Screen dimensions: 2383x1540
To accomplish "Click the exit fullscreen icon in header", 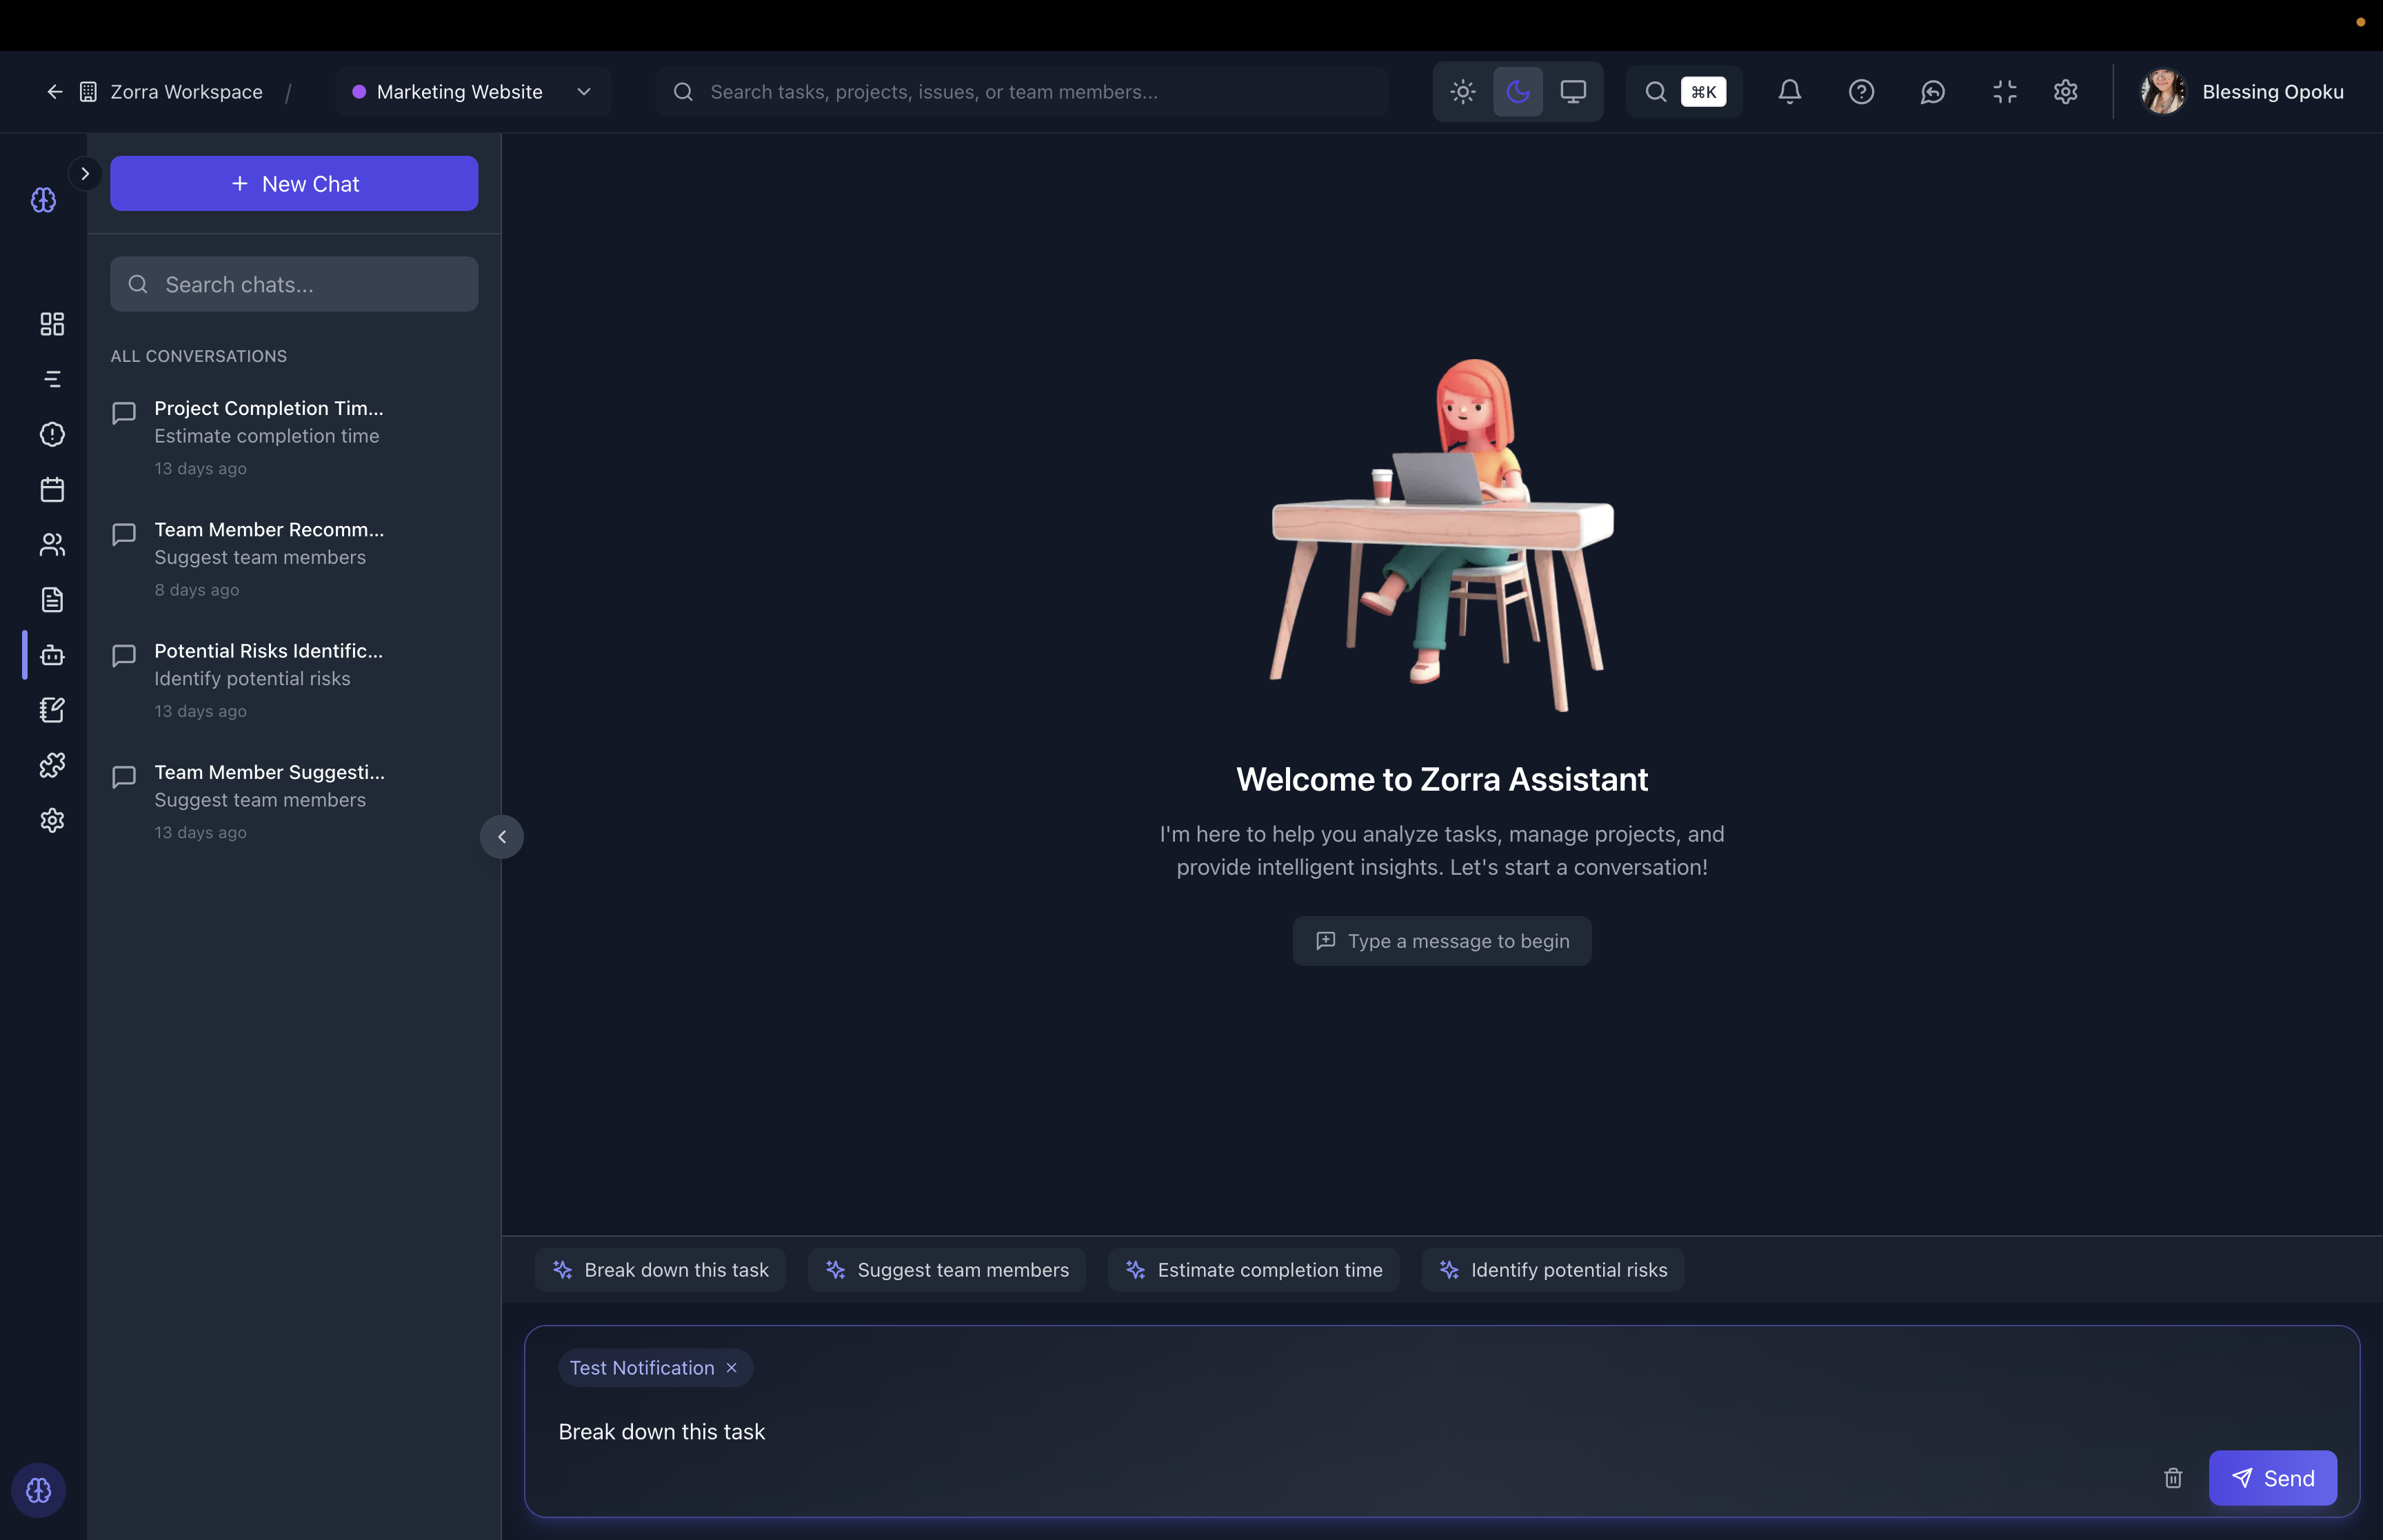I will tap(2004, 92).
